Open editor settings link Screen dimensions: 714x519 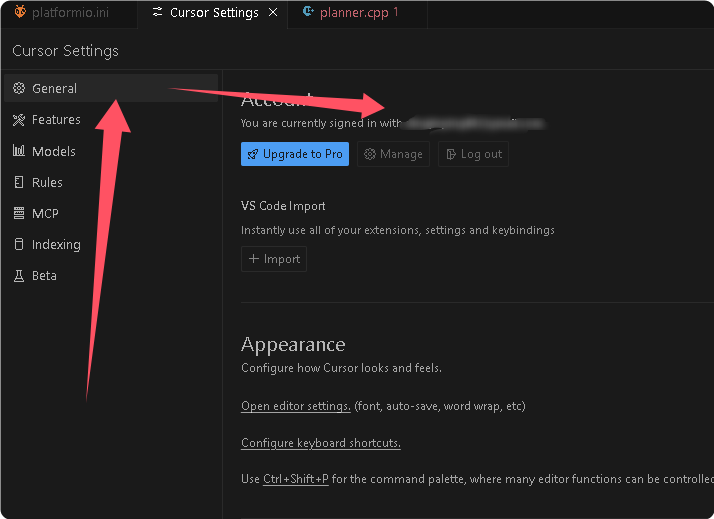tap(296, 406)
